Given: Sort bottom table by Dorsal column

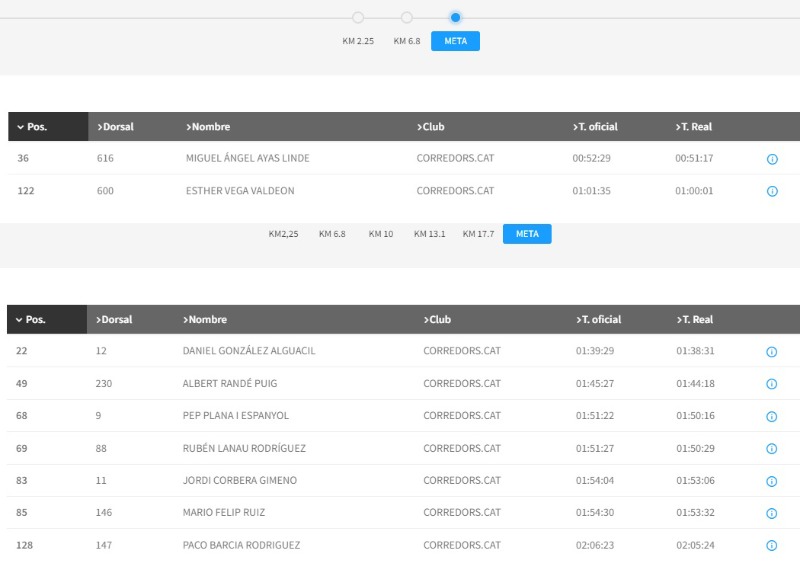Looking at the screenshot, I should [114, 320].
